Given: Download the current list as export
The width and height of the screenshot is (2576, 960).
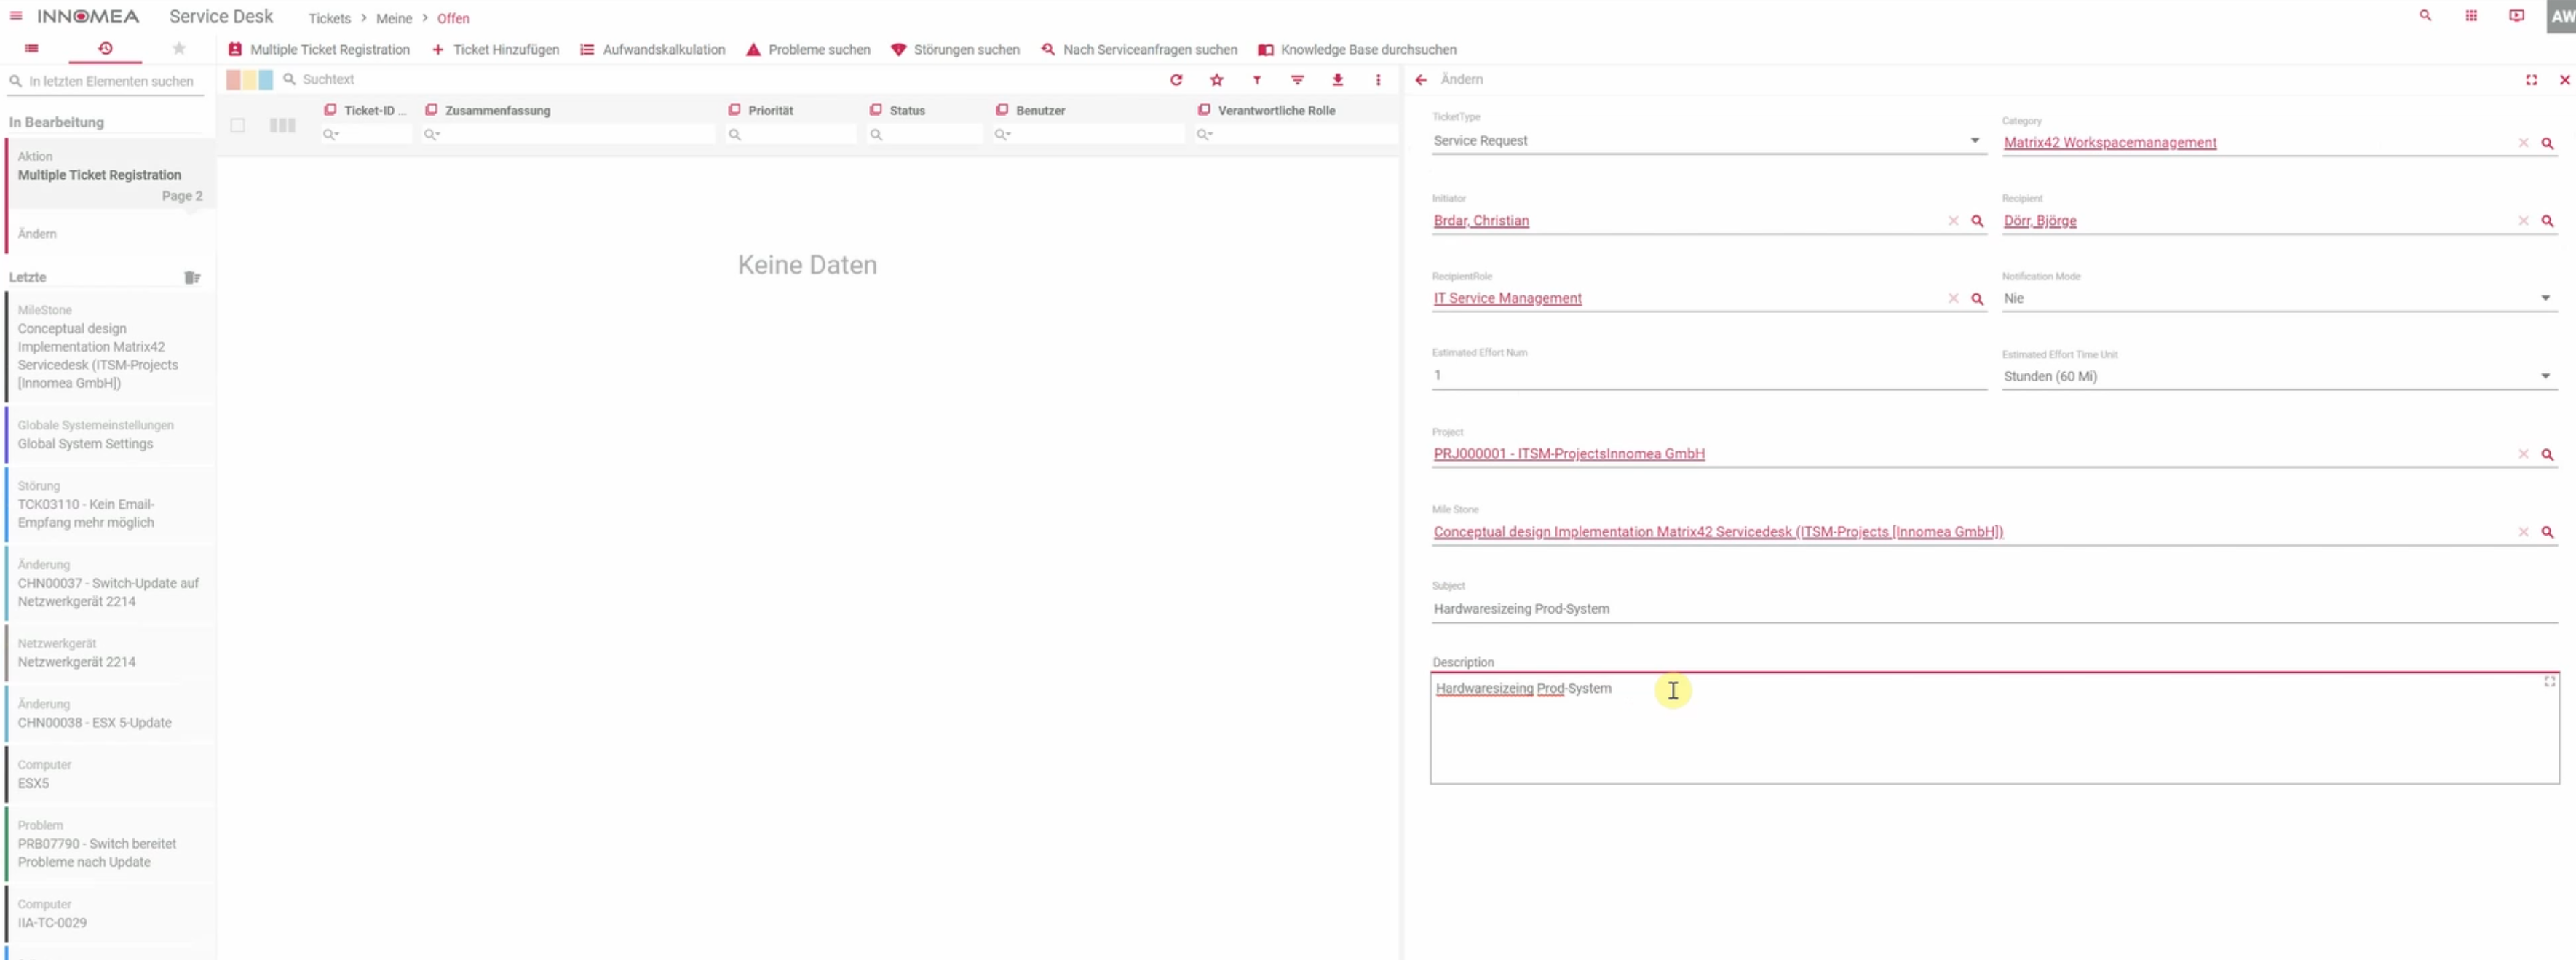Looking at the screenshot, I should click(1338, 80).
